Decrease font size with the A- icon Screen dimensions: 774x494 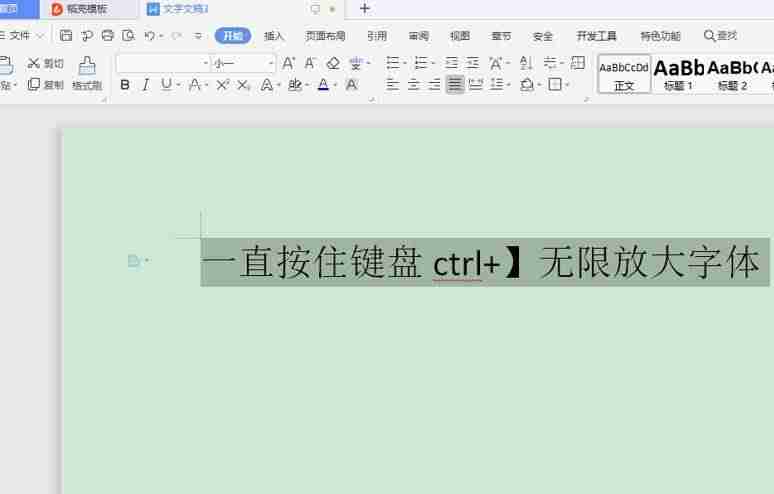310,63
